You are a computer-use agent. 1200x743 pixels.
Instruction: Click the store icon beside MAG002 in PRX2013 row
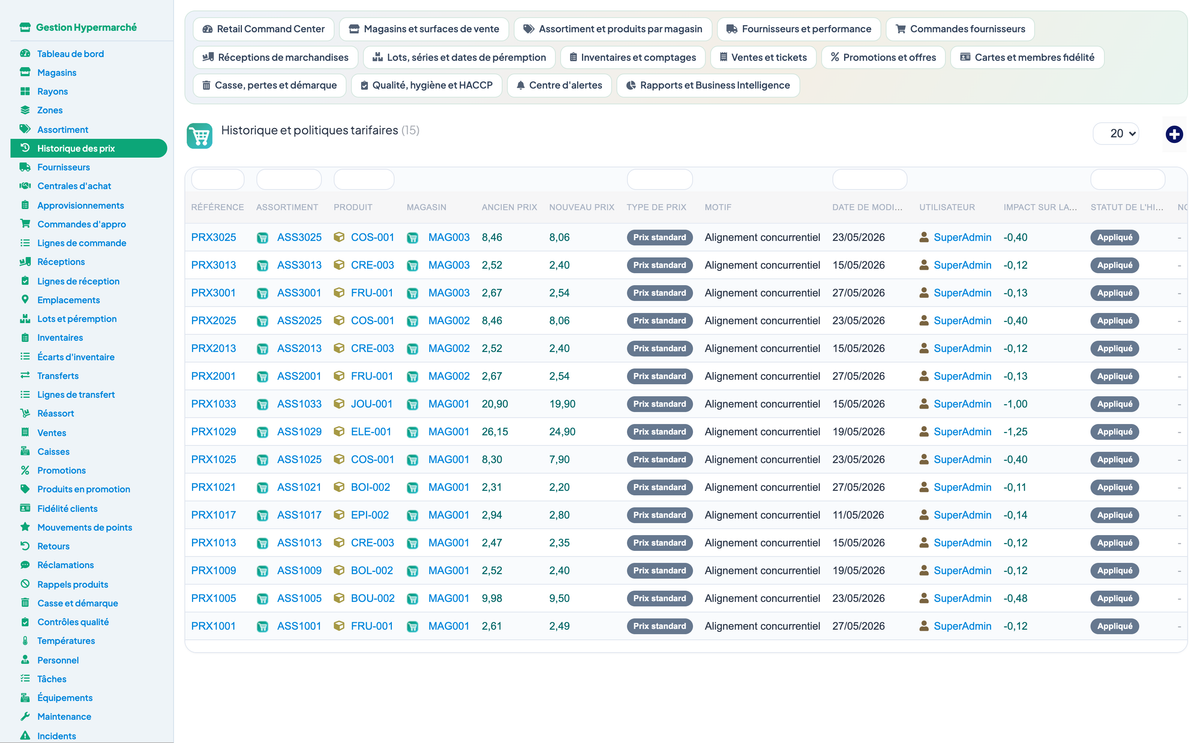coord(412,349)
